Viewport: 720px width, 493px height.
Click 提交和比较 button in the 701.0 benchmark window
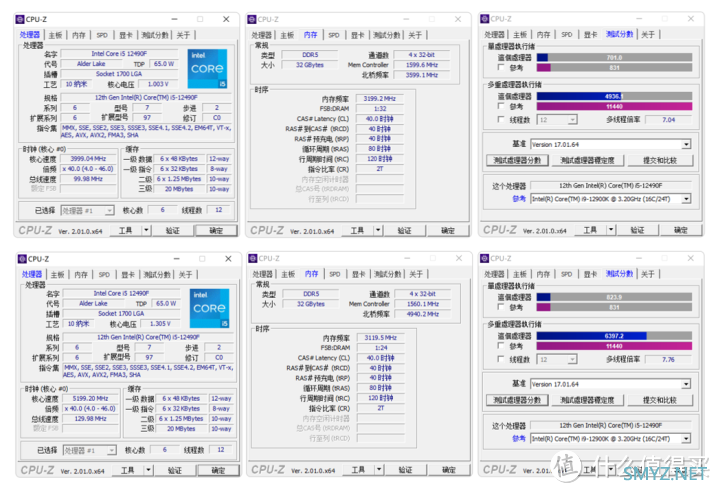click(x=660, y=161)
